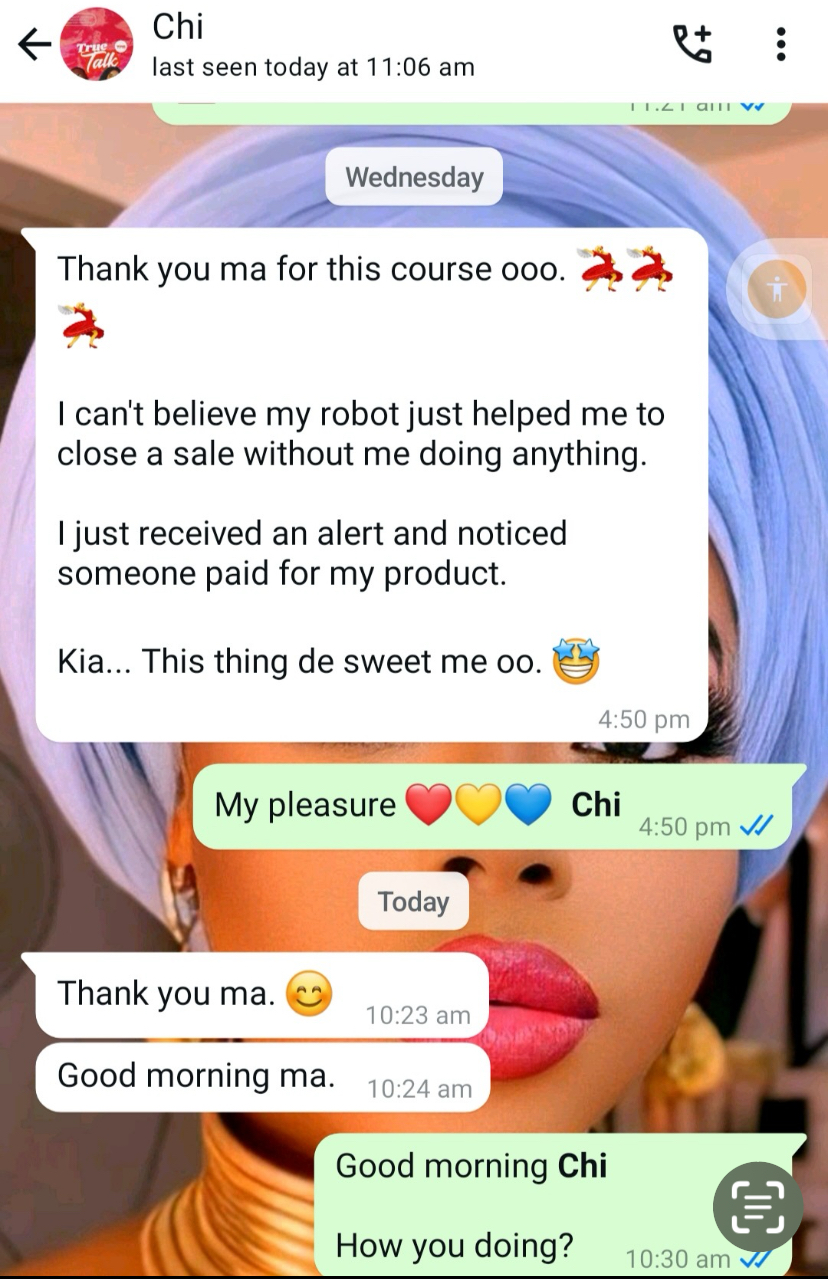
Task: Tap the last seen today status text
Action: pos(313,68)
